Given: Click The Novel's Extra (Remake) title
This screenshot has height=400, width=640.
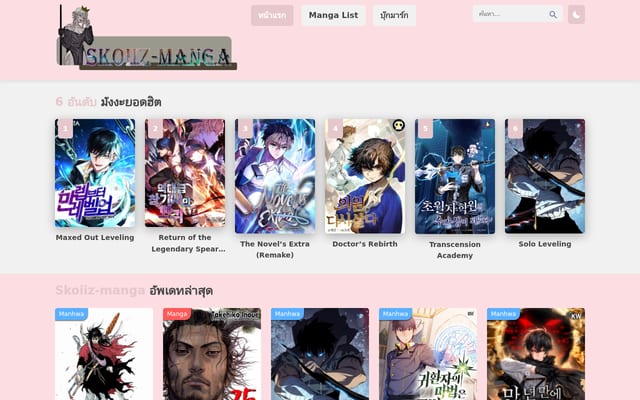Looking at the screenshot, I should point(275,249).
